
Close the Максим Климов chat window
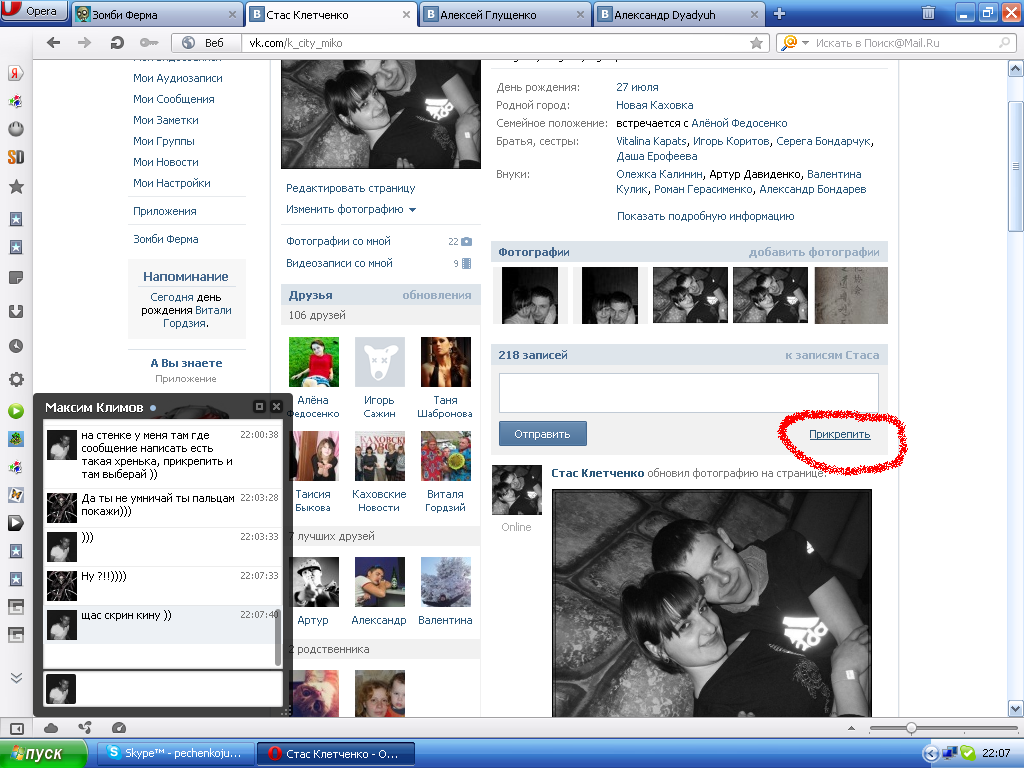[276, 407]
